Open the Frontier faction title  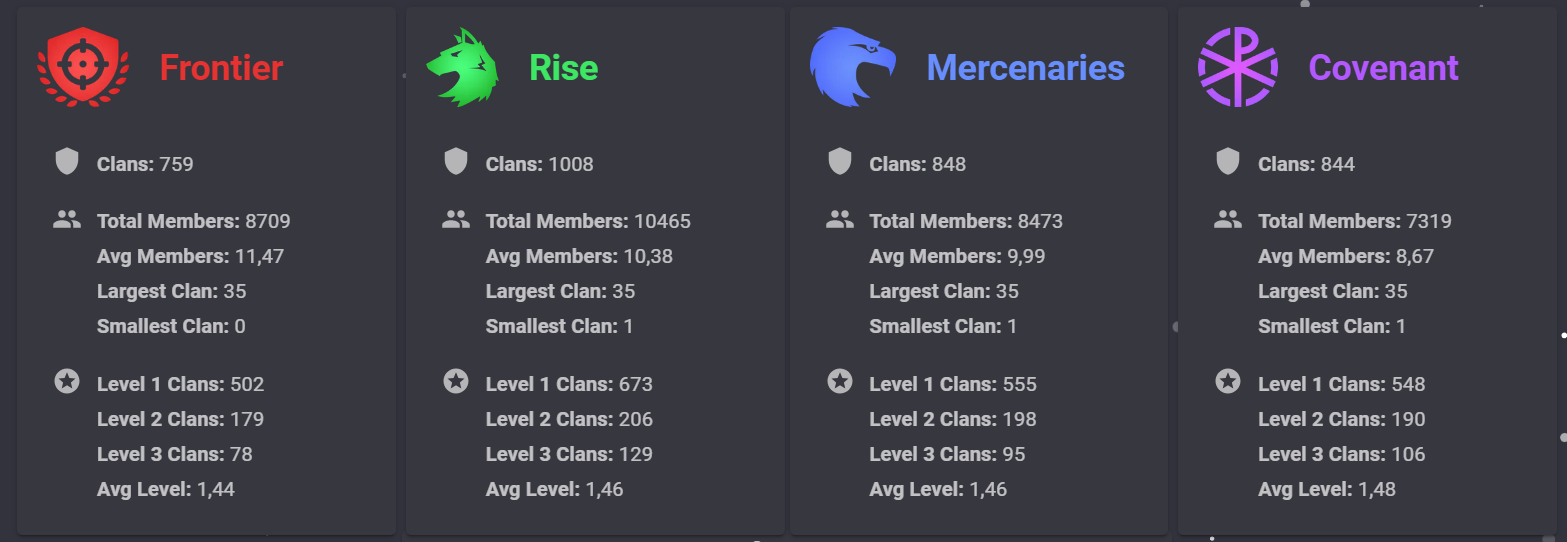[x=221, y=68]
